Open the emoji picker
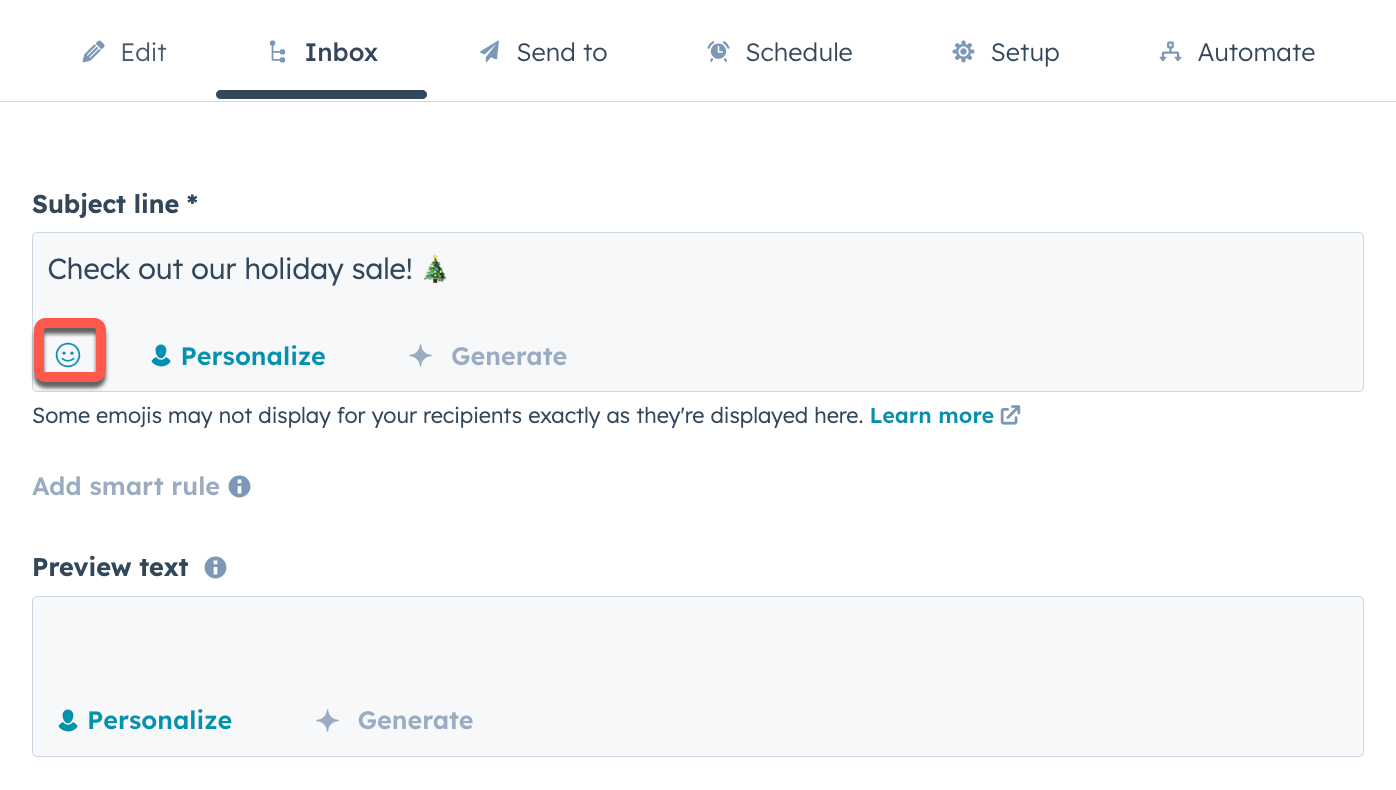The image size is (1396, 790). click(x=68, y=352)
